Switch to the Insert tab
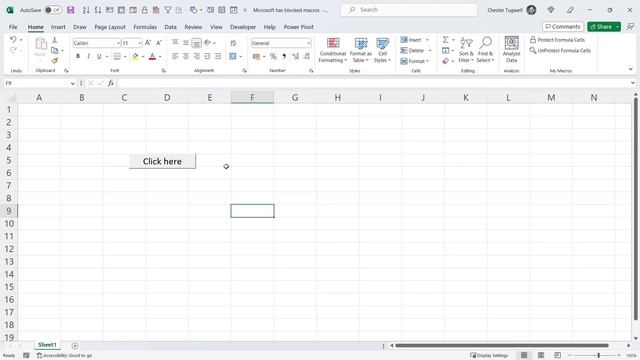The height and width of the screenshot is (360, 640). tap(58, 27)
